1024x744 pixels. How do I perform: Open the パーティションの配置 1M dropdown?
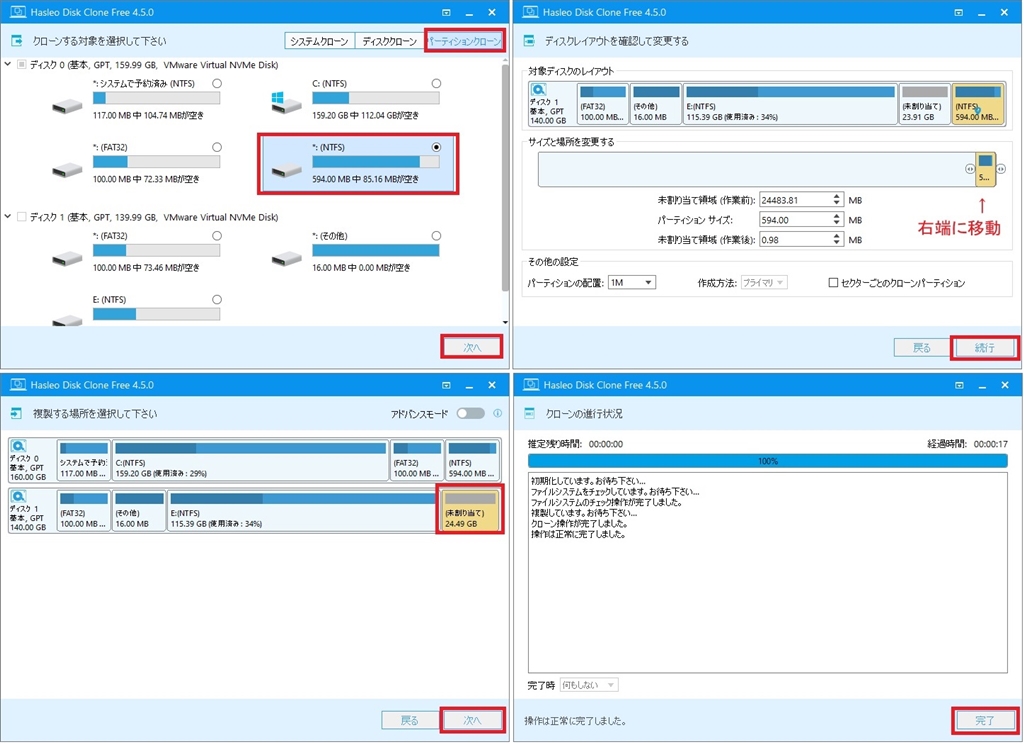click(632, 283)
